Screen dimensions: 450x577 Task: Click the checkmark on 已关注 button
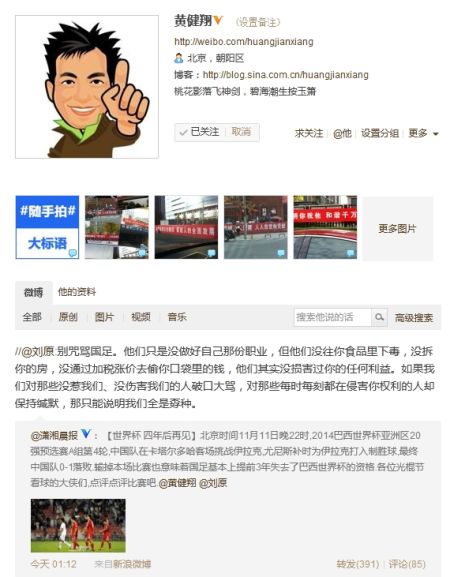[183, 132]
